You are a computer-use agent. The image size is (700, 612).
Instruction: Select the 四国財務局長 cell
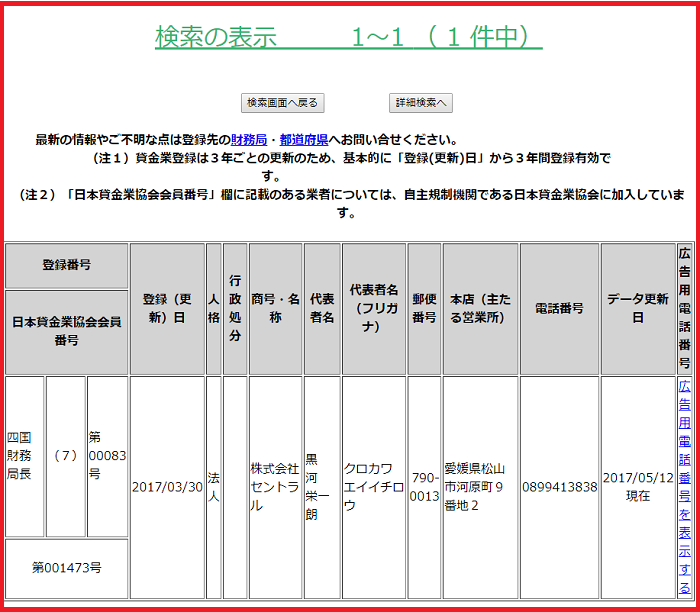click(x=25, y=456)
